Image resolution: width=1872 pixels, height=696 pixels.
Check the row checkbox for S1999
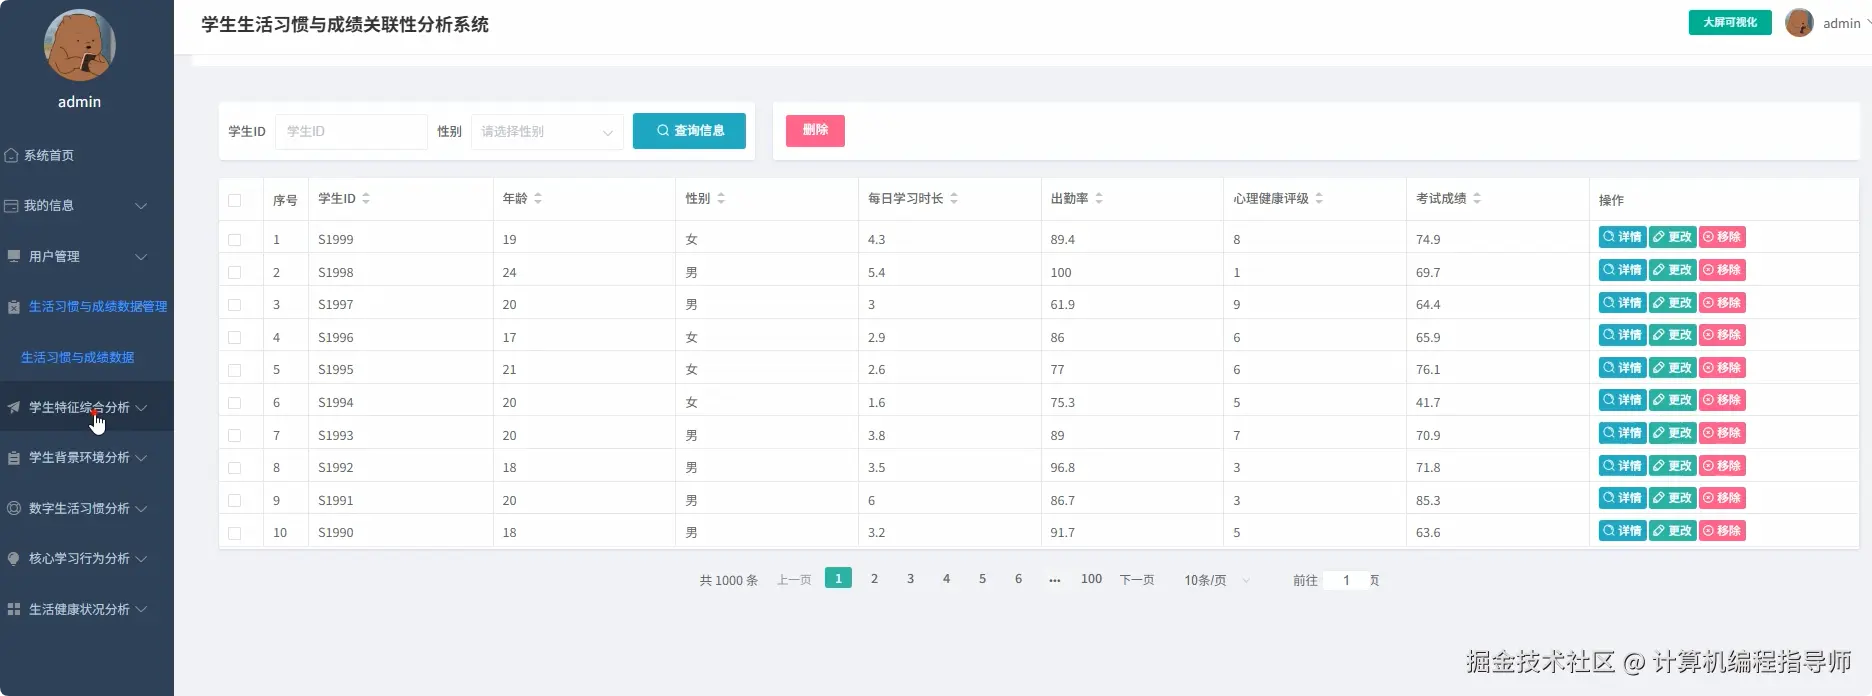pos(235,240)
